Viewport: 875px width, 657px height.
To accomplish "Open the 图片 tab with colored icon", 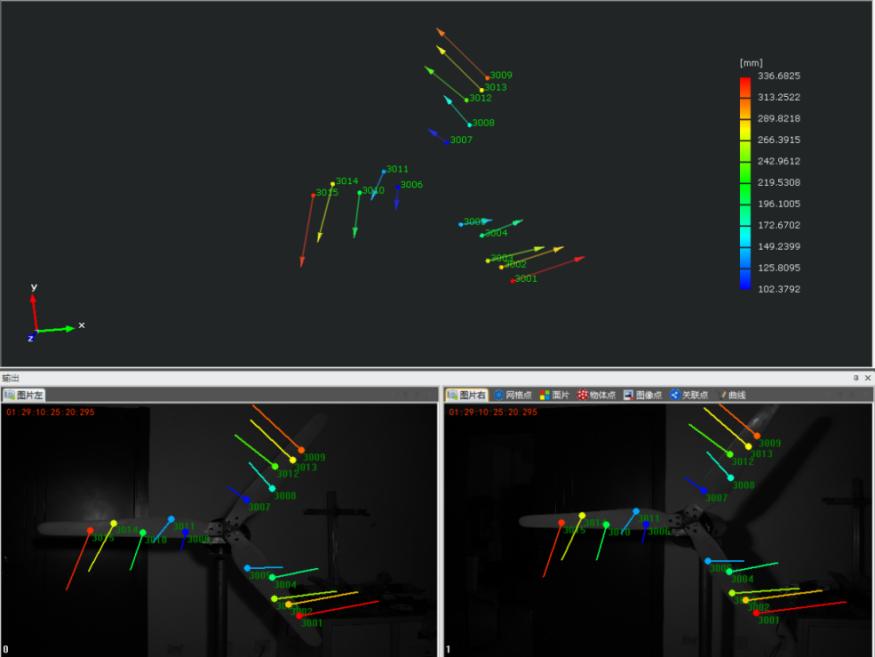I will [553, 395].
